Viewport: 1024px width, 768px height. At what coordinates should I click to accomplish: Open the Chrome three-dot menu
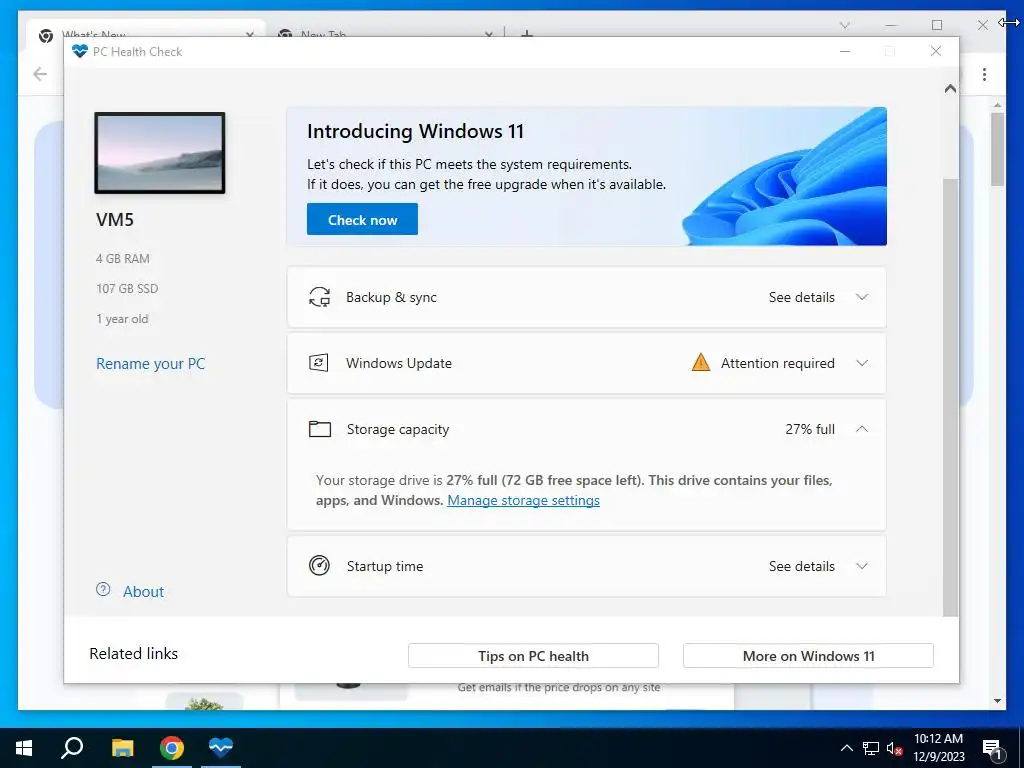coord(984,74)
